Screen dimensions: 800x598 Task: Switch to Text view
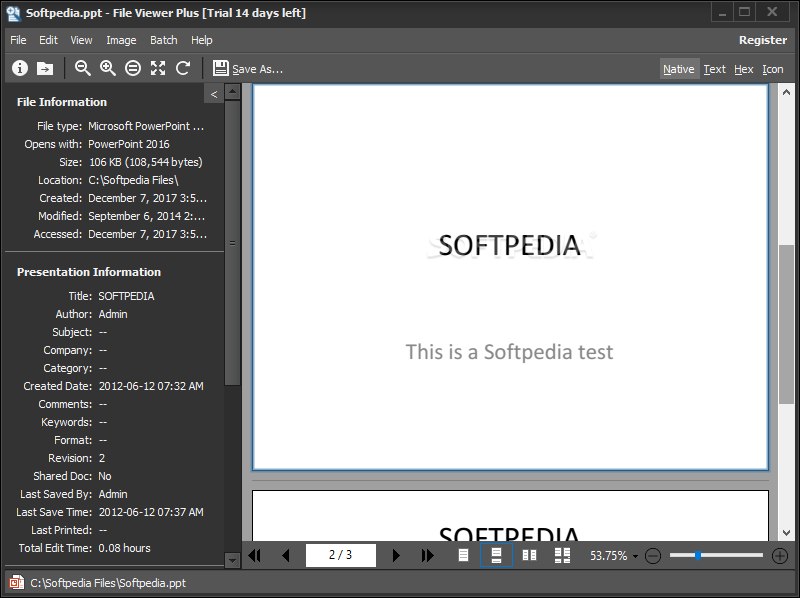coord(714,69)
